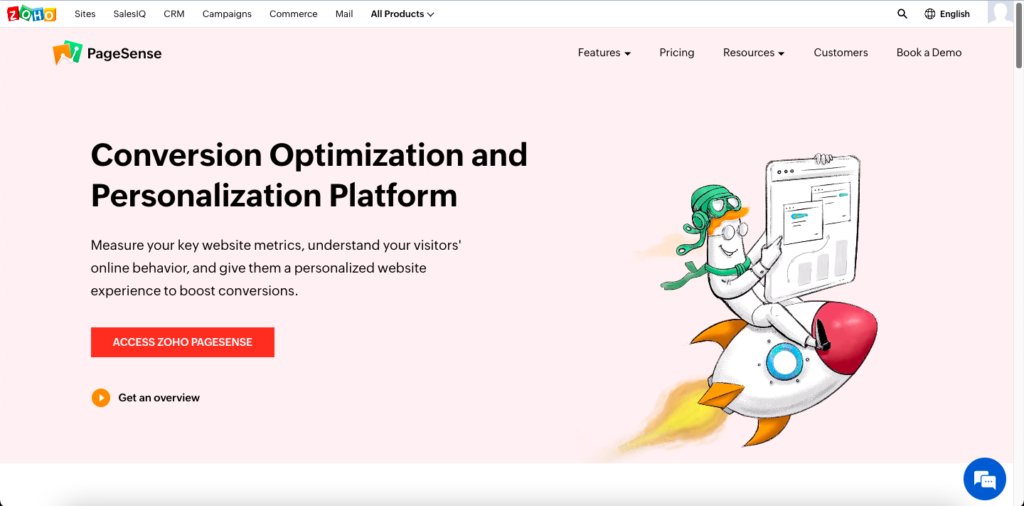Open the user profile avatar

click(x=1000, y=13)
